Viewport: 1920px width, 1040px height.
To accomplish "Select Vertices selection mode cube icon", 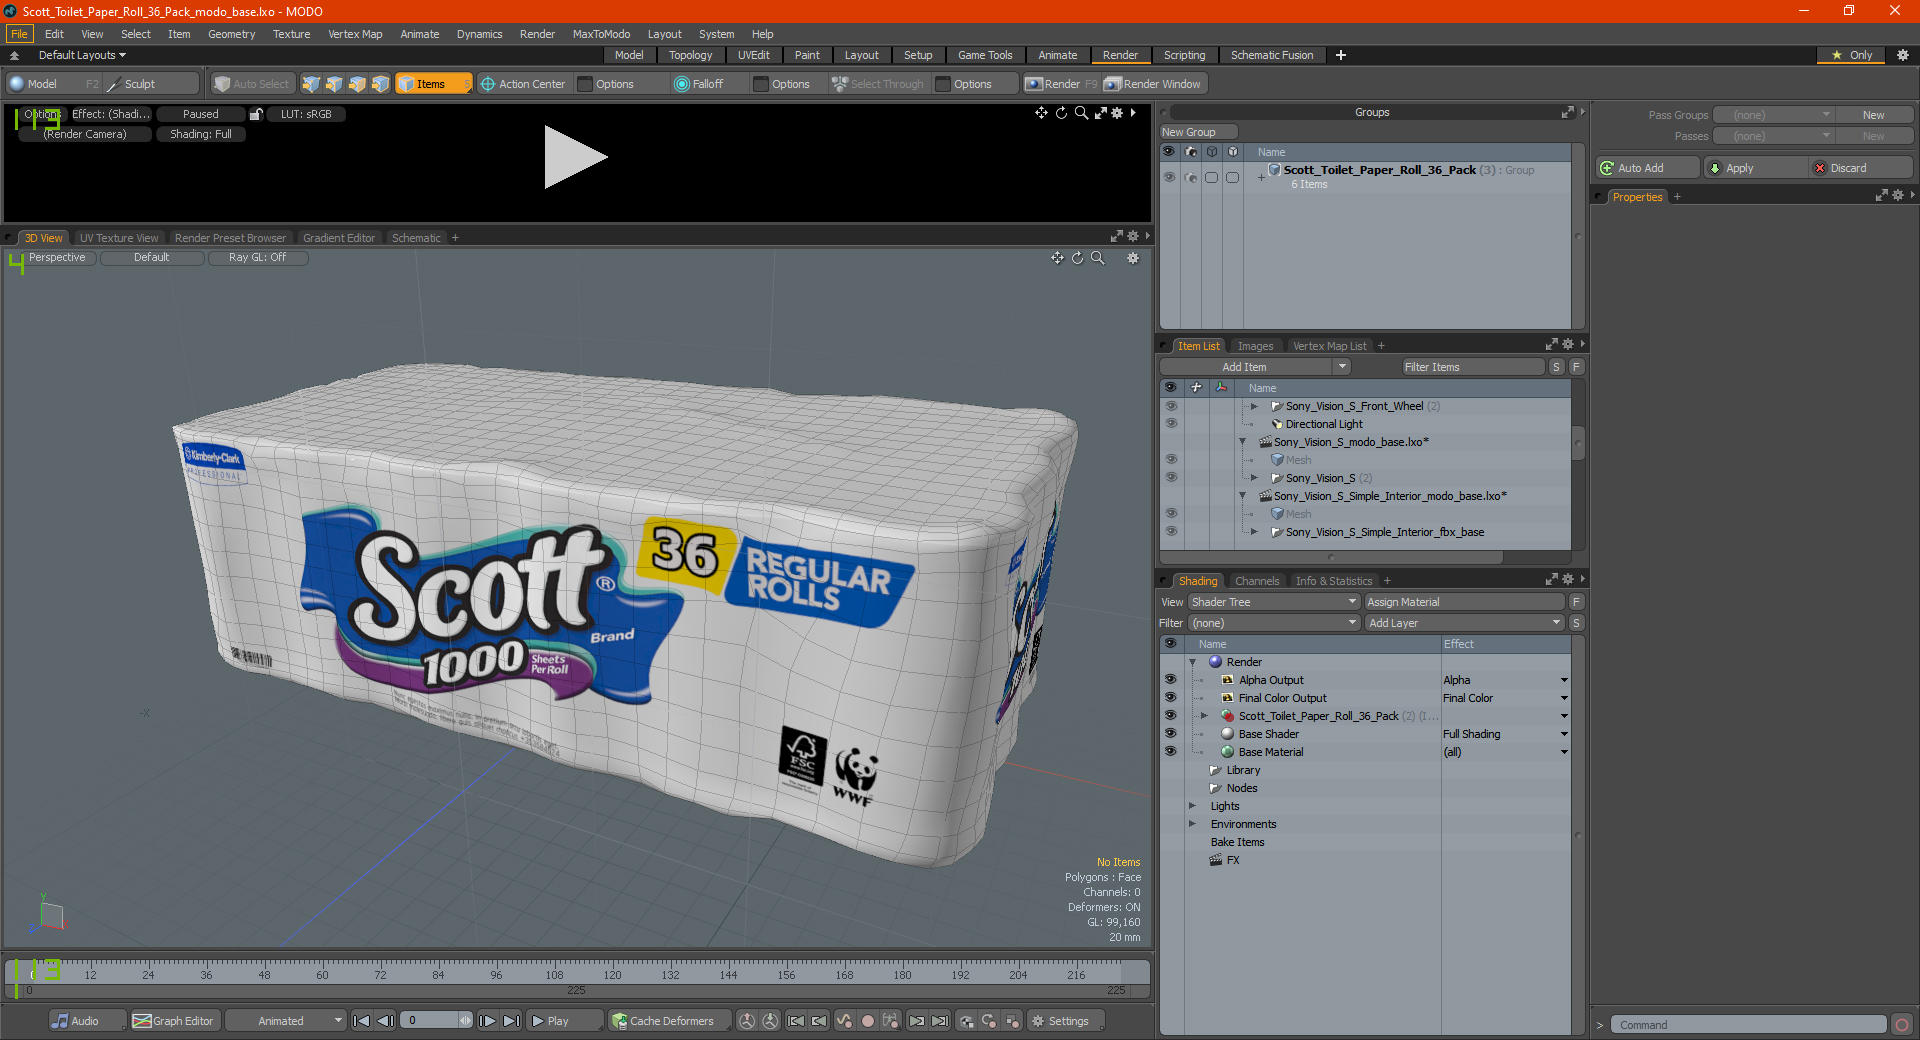I will (311, 84).
